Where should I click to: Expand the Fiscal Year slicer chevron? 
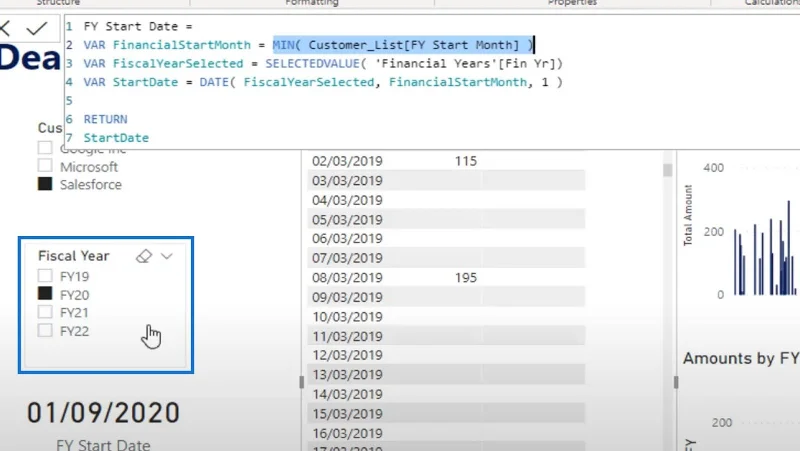coord(167,256)
